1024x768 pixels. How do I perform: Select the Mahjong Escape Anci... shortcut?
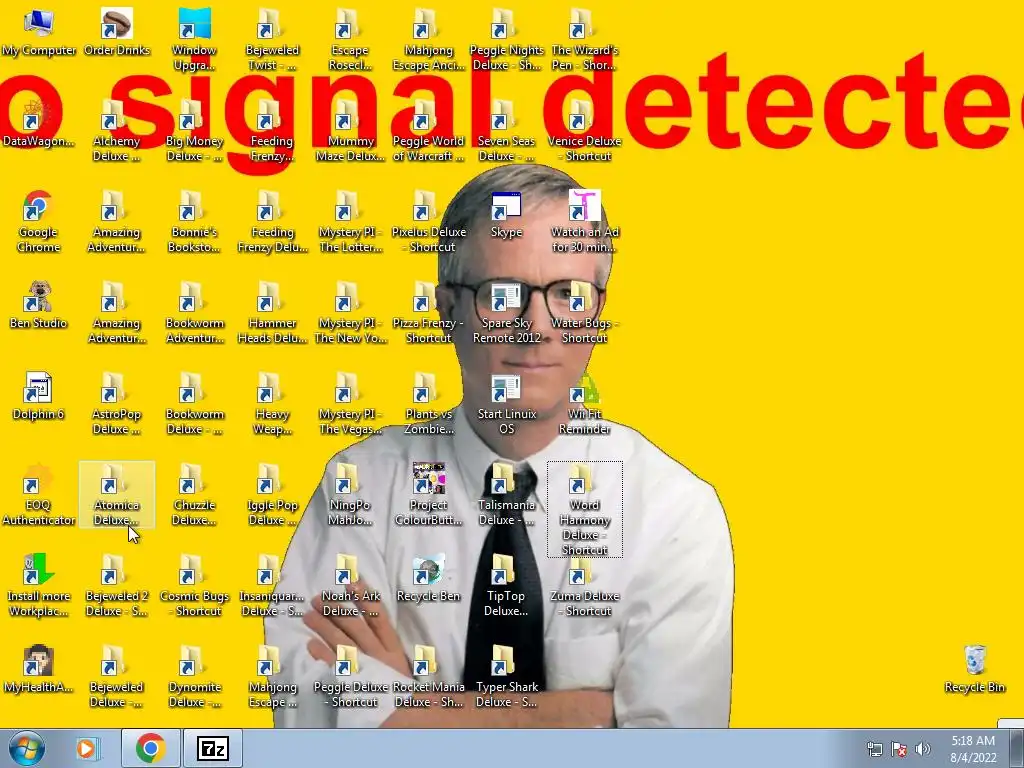[428, 39]
